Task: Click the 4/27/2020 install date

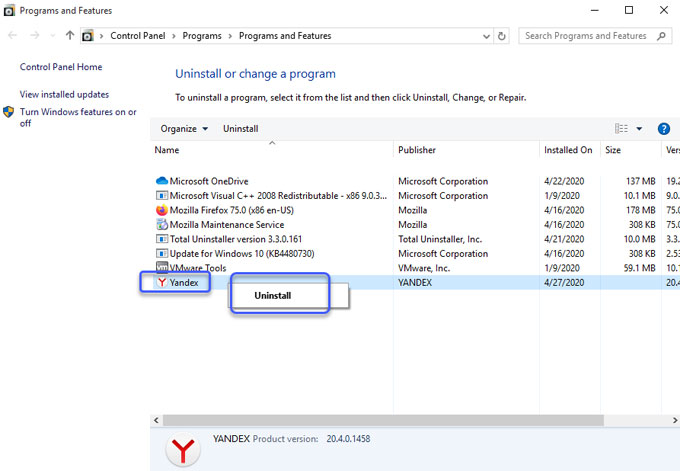Action: point(564,282)
